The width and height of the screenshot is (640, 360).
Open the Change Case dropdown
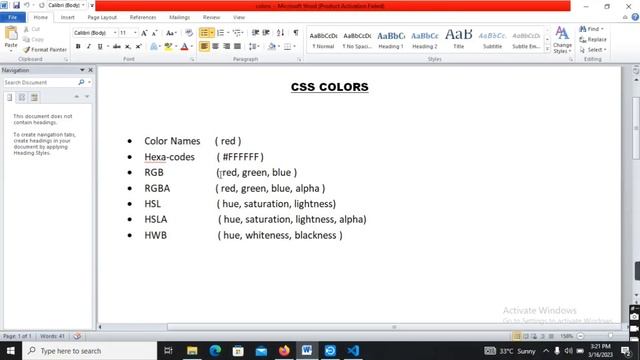coord(171,33)
